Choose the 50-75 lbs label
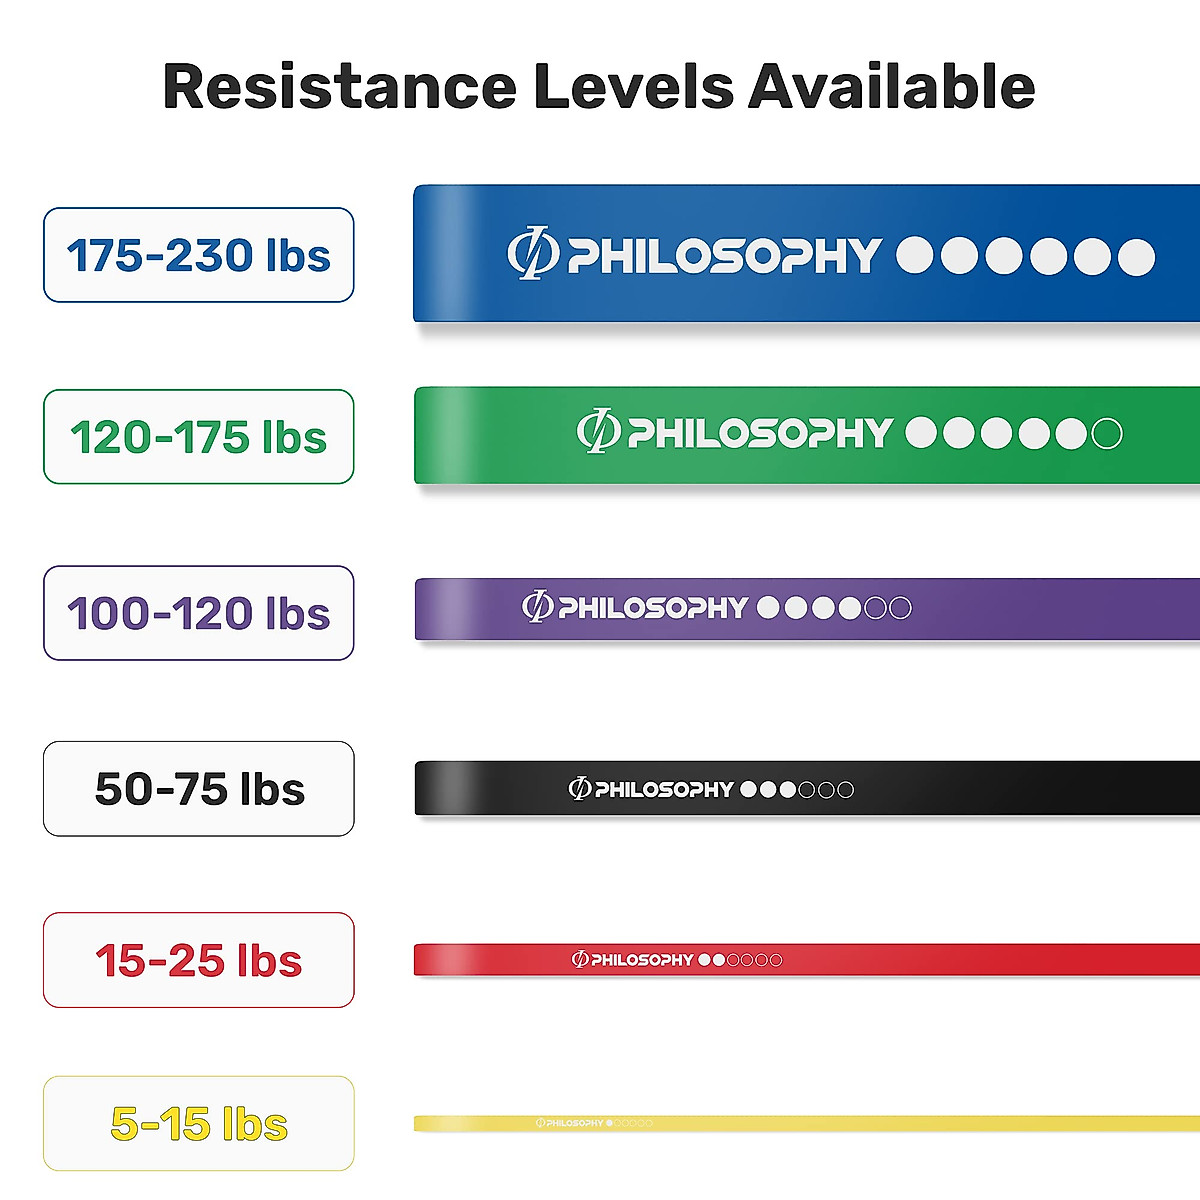This screenshot has height=1200, width=1200. [x=199, y=789]
